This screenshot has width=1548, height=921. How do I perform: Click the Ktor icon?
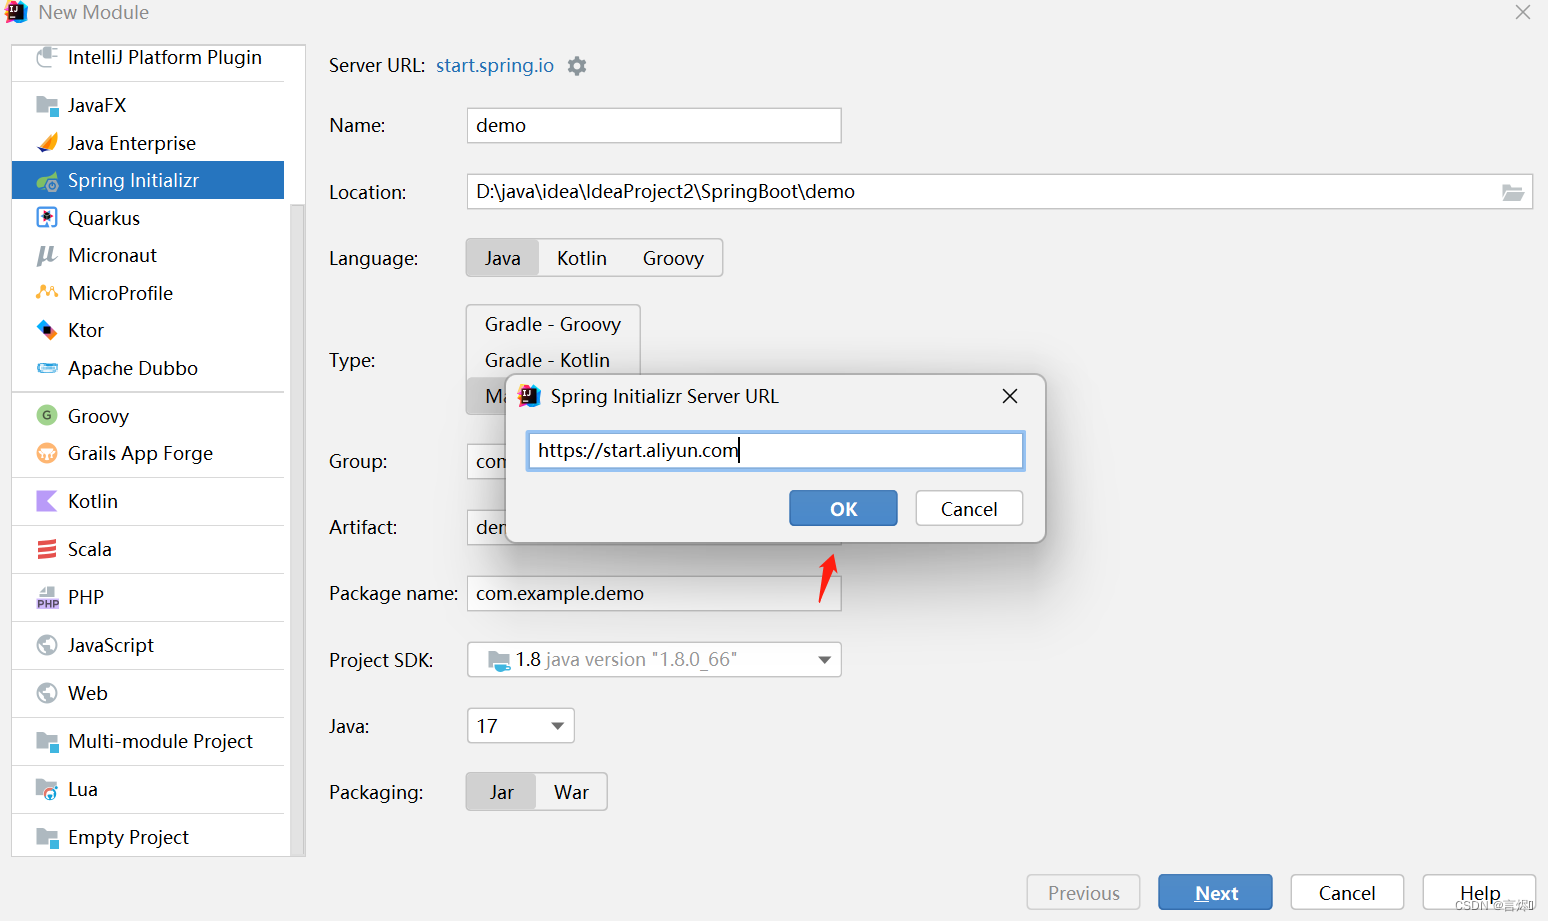47,330
